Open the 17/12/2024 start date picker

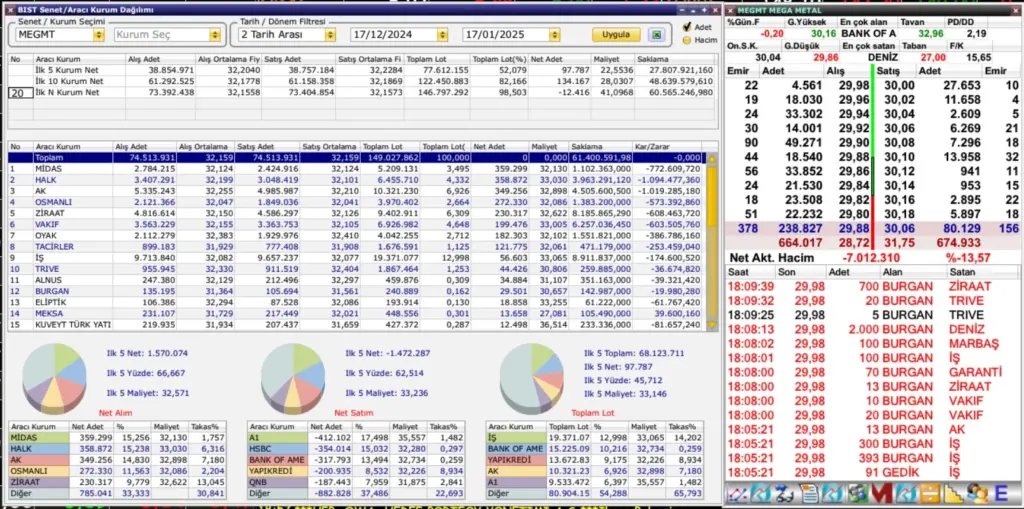(442, 35)
